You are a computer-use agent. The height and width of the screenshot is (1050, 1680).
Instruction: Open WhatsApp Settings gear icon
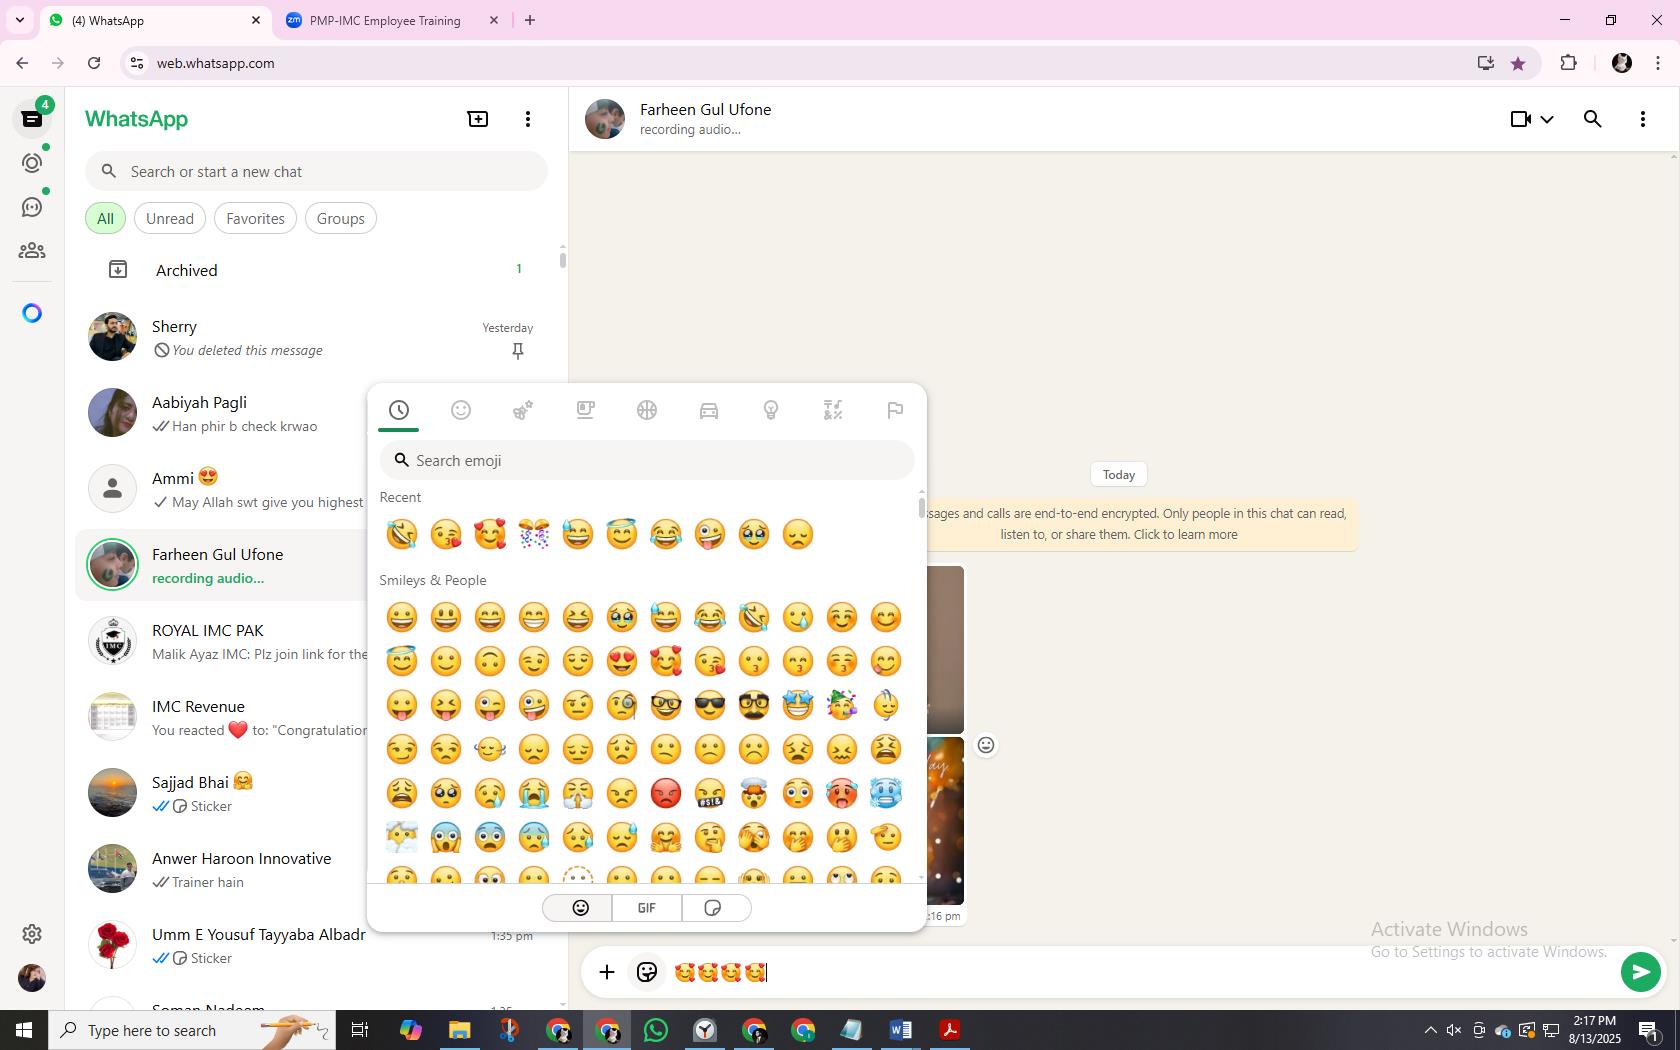click(32, 934)
